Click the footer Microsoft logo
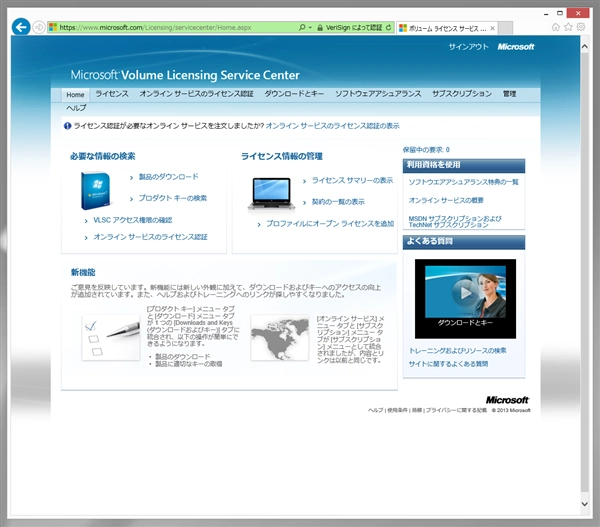The image size is (600, 527). [507, 400]
